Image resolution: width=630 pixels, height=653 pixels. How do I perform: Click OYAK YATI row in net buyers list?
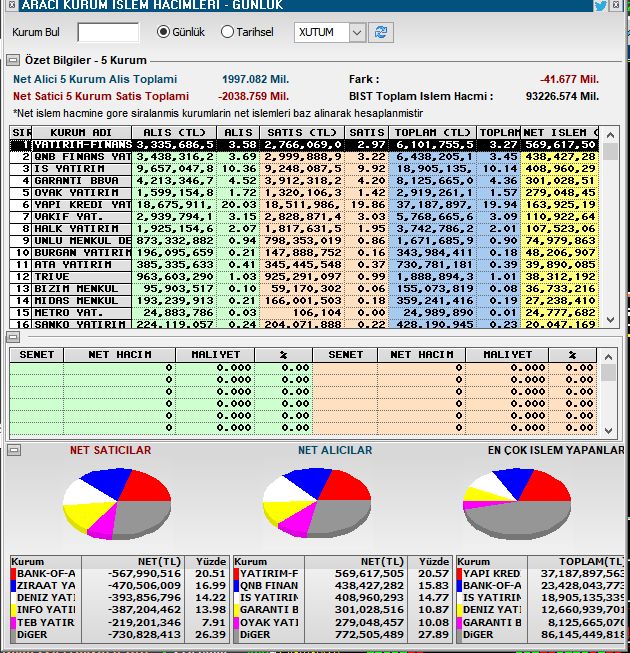tap(343, 623)
